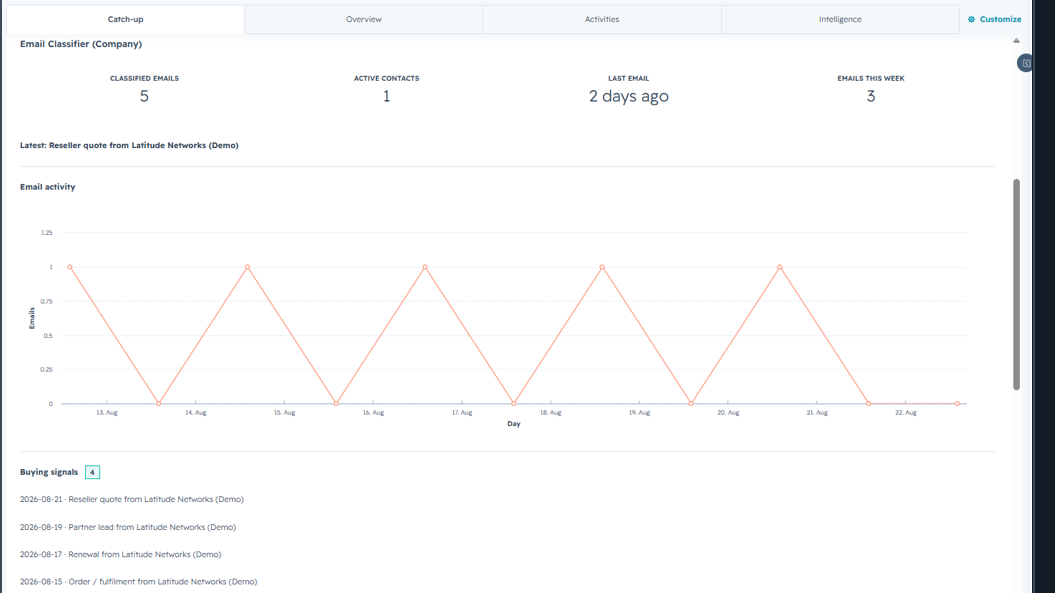Click the Buying signals count badge showing 4

[92, 473]
